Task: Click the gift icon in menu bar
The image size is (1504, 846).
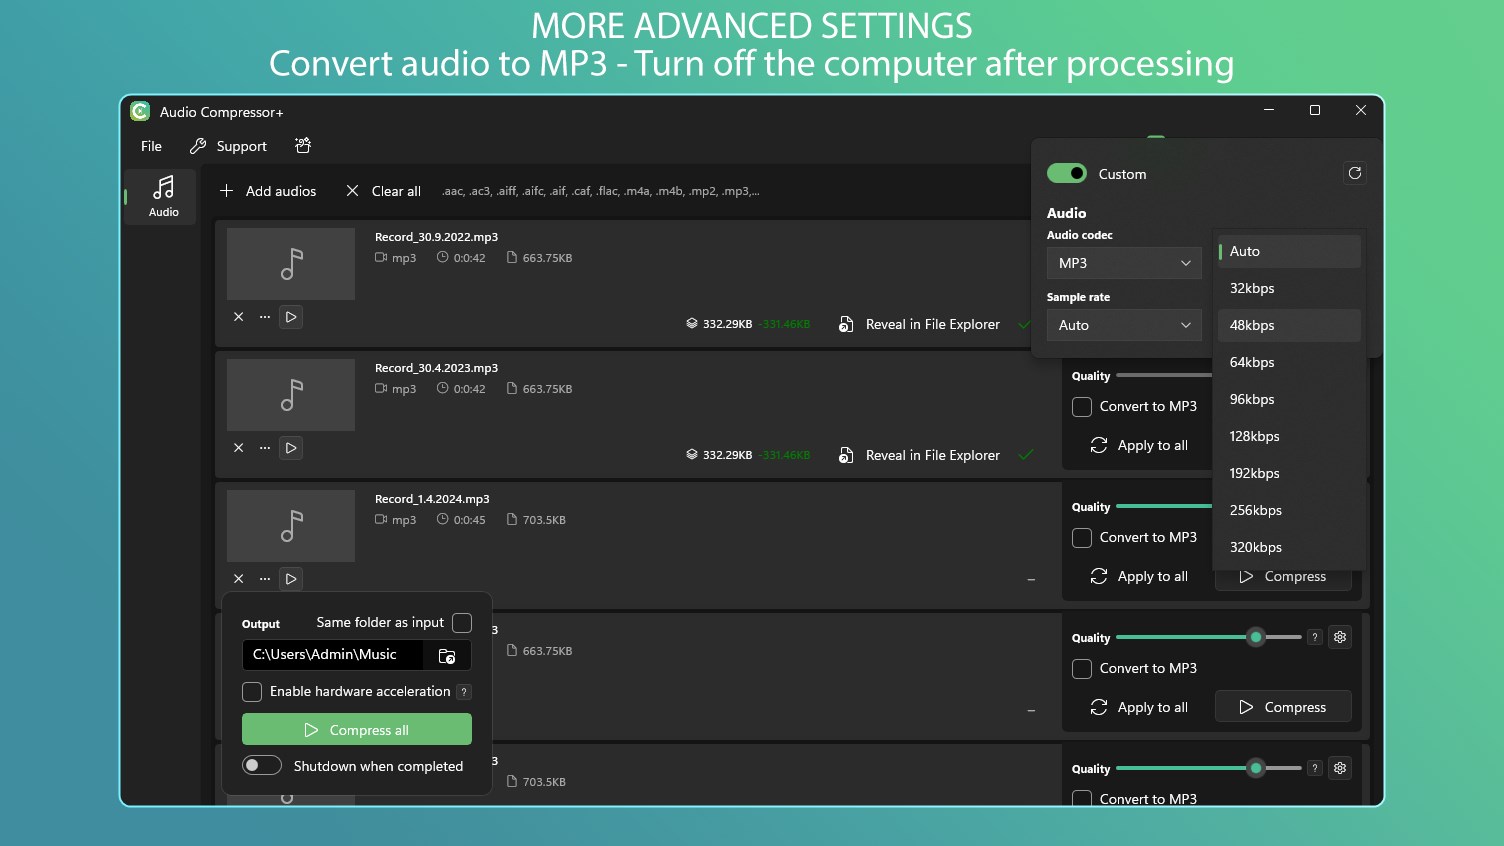Action: 303,146
